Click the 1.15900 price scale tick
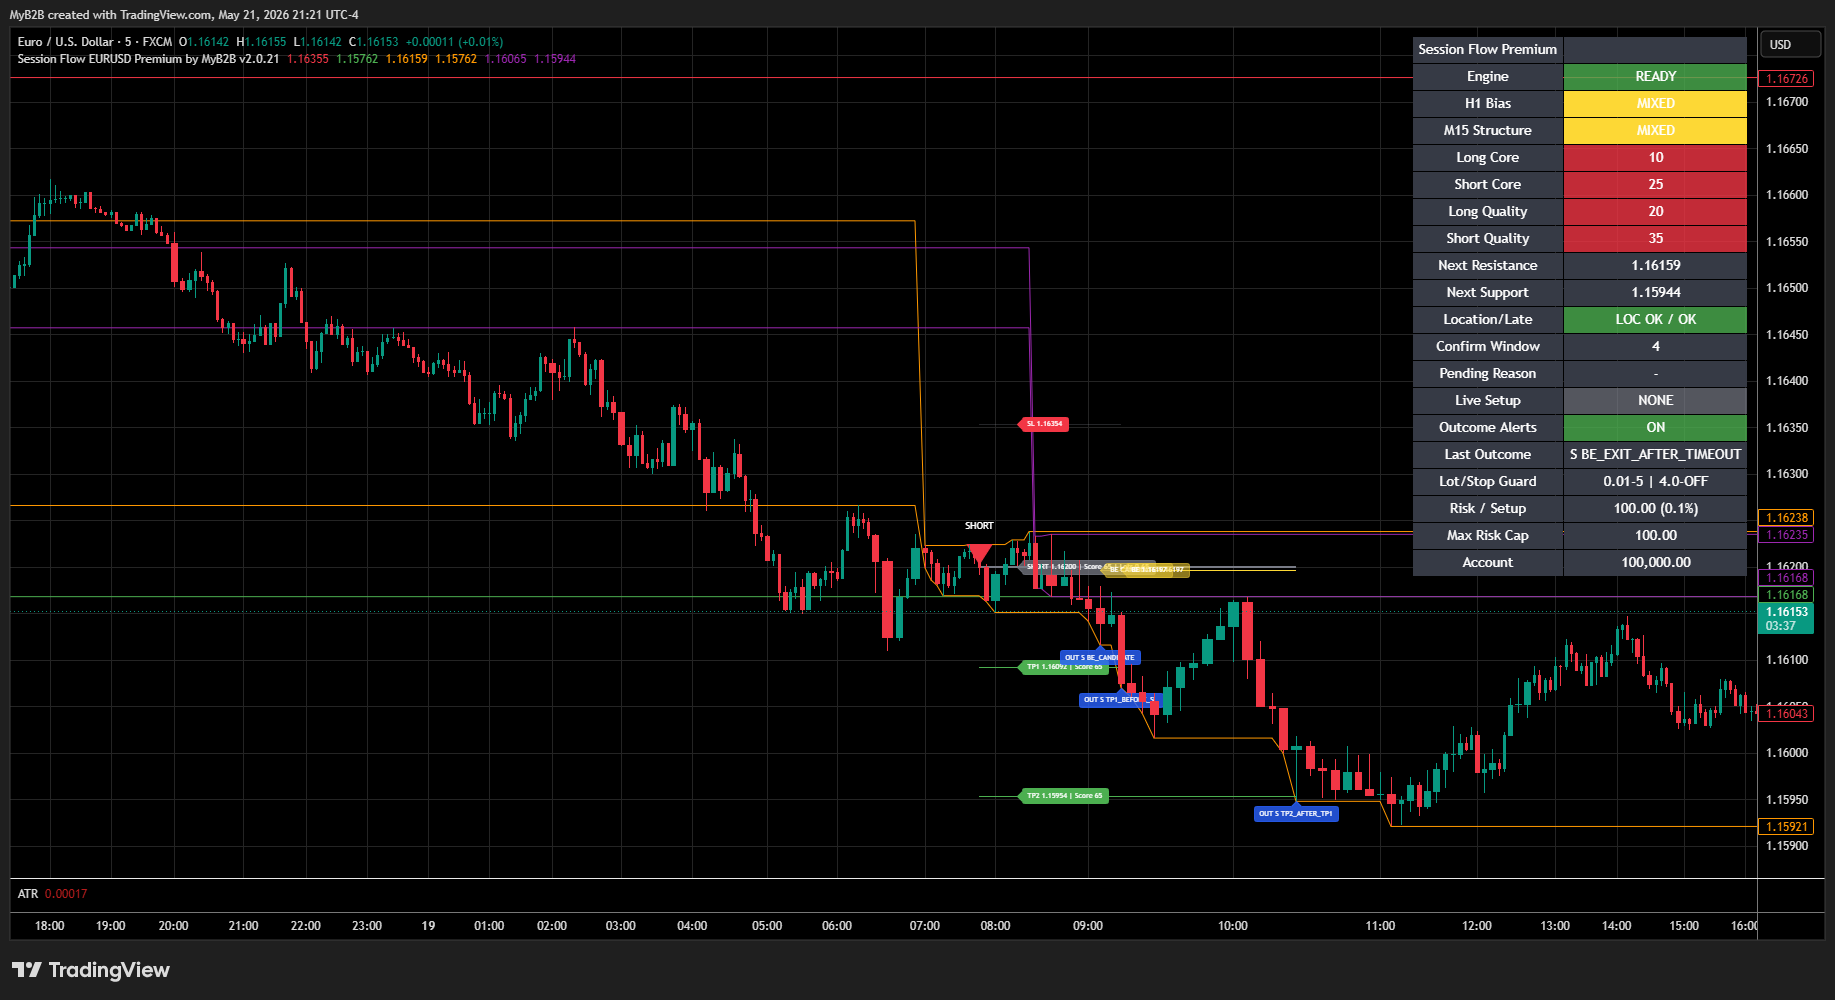1835x1000 pixels. point(1786,846)
